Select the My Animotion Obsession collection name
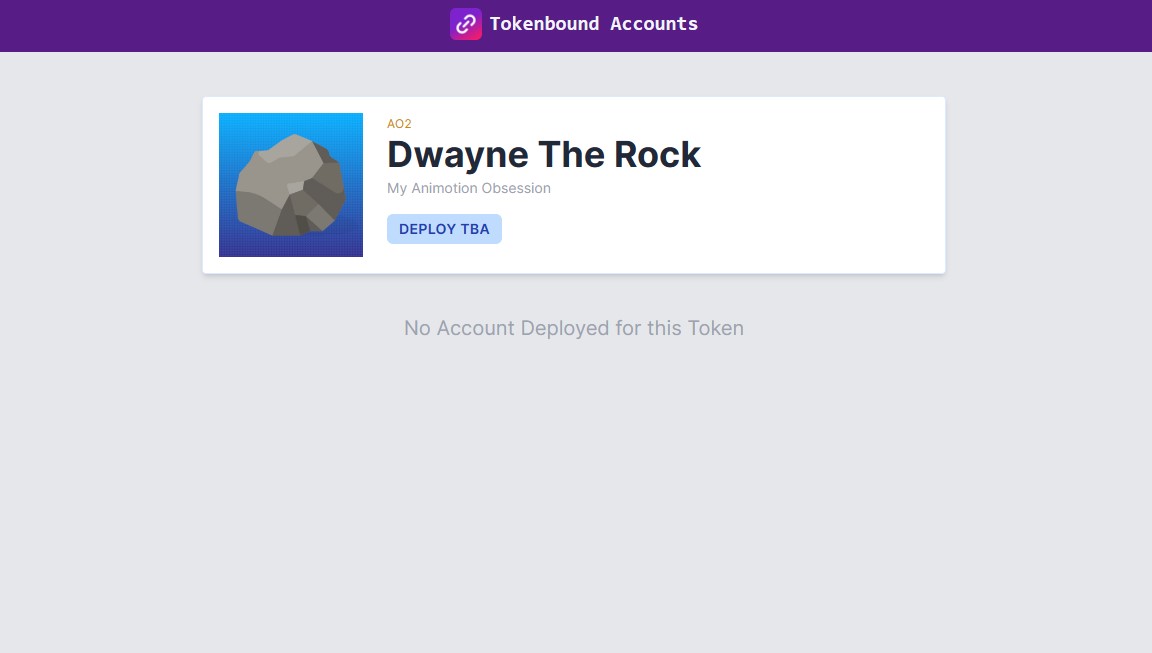Viewport: 1152px width, 653px height. point(469,188)
